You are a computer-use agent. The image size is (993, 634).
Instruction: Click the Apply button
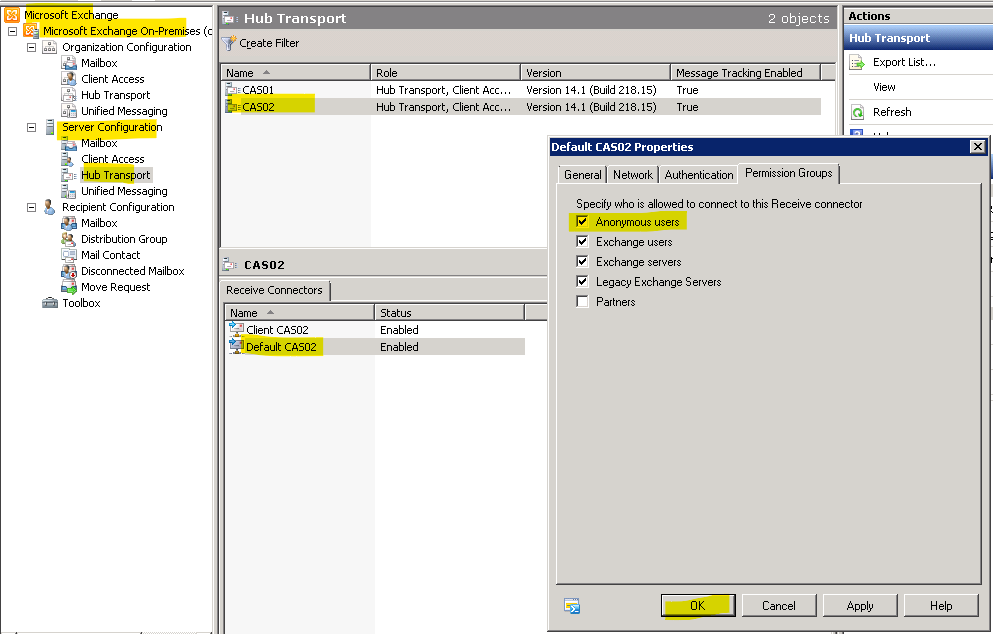(859, 606)
